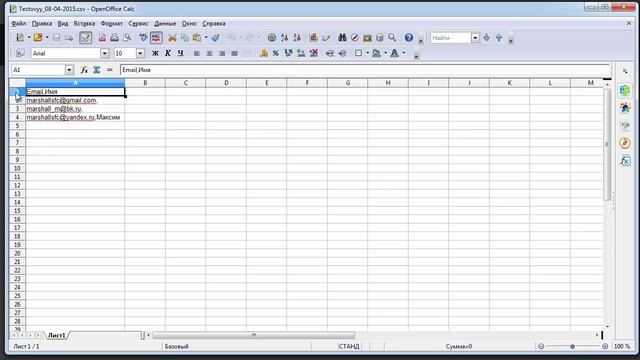The height and width of the screenshot is (360, 640).
Task: Export directly as PDF icon
Action: pyautogui.click(x=102, y=38)
